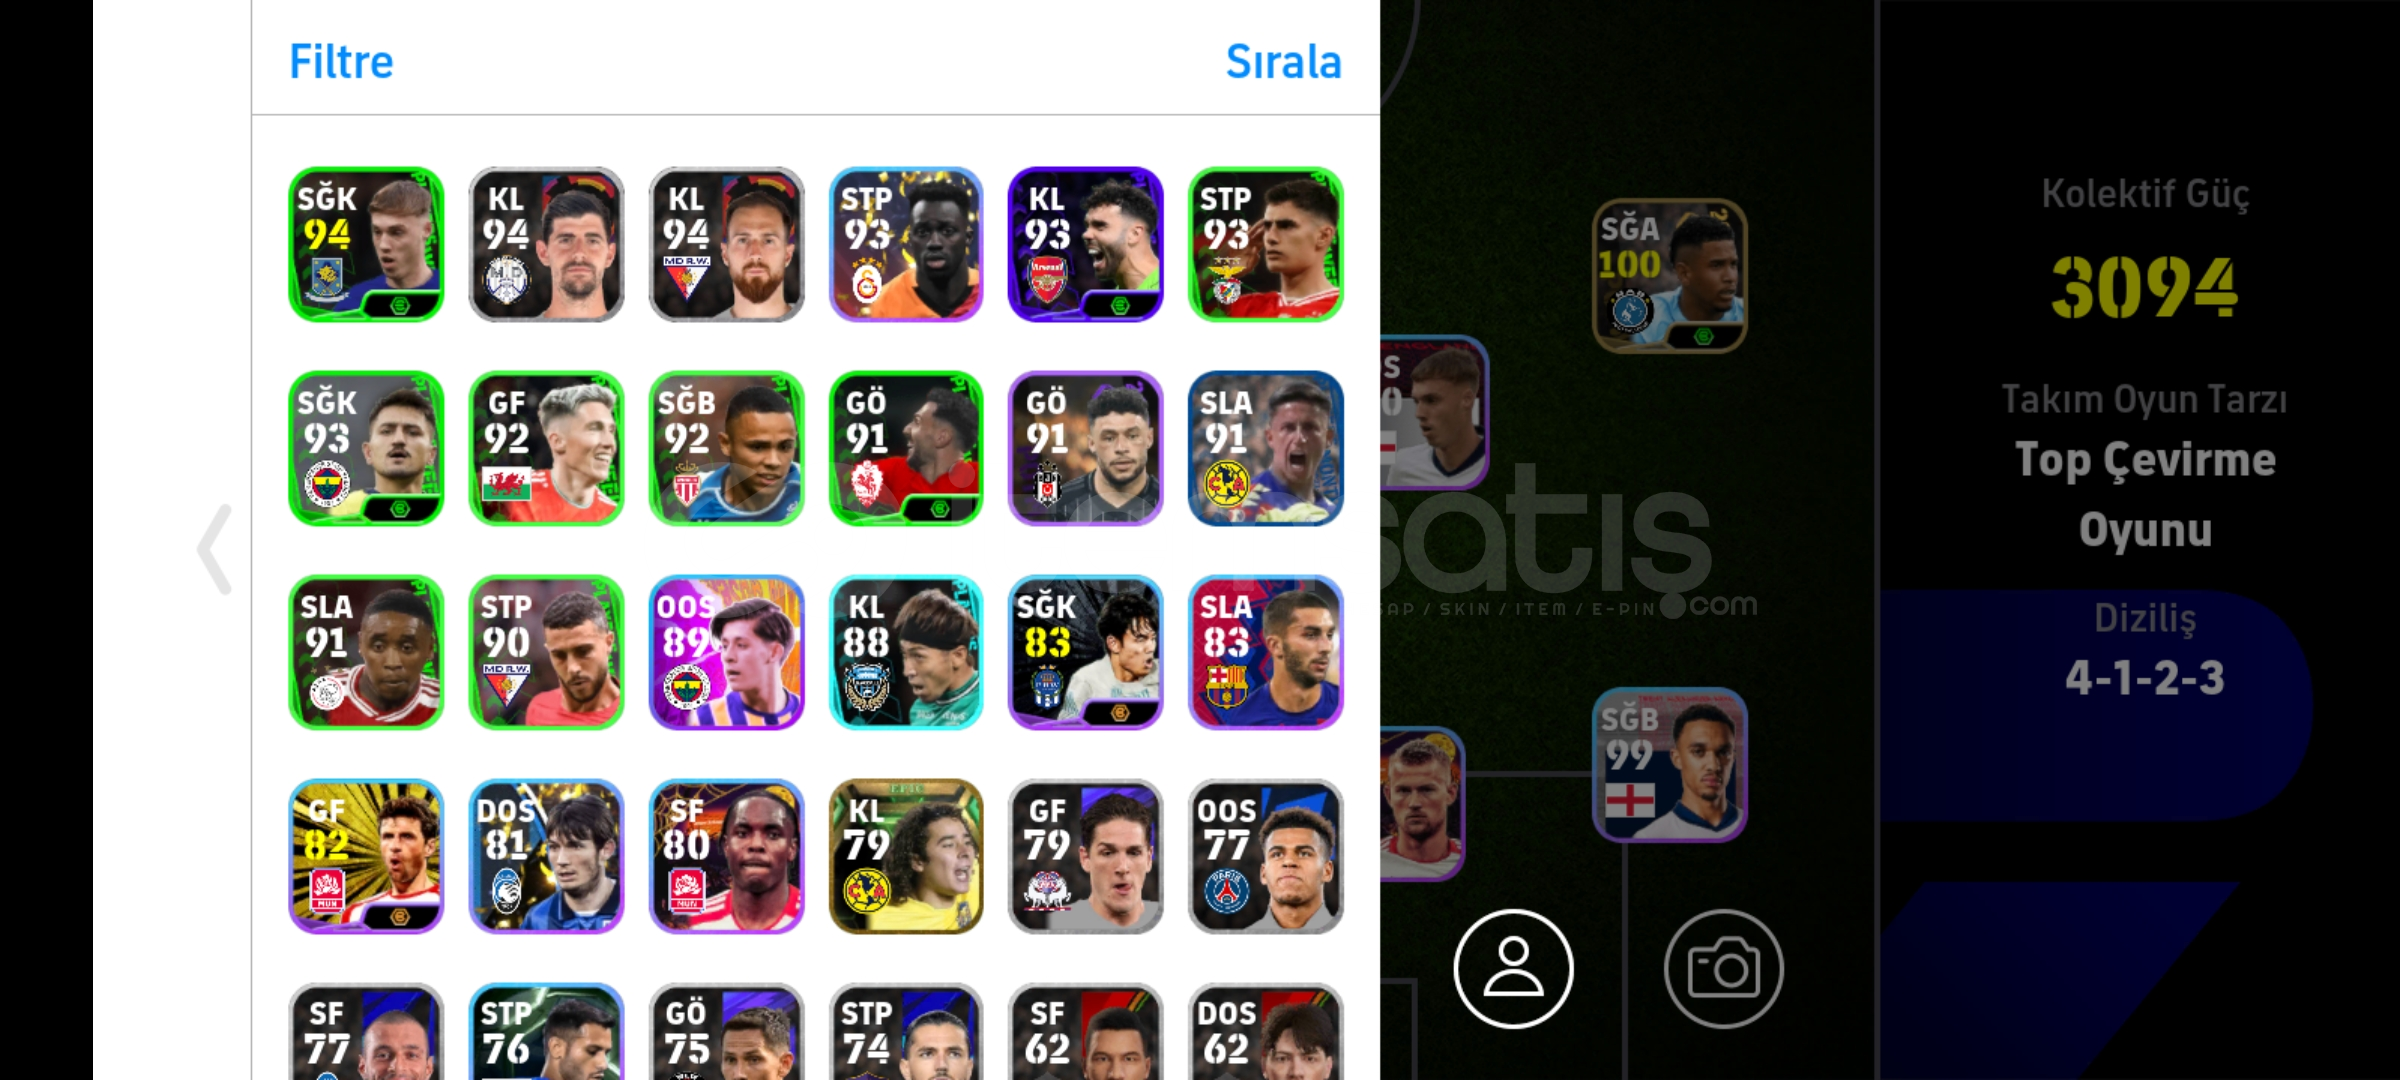Choose the OOS 89 Fenerbahçe pink card
The image size is (2400, 1080).
(726, 652)
